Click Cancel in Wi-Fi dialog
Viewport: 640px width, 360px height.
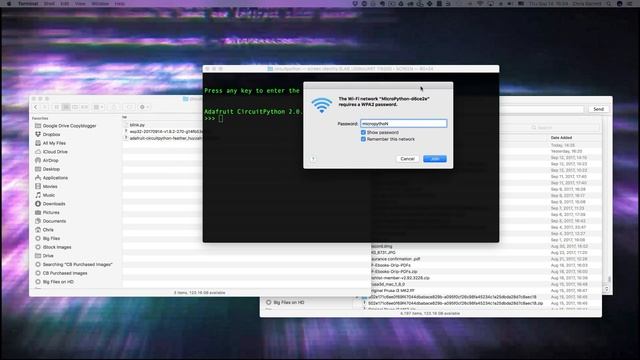407,159
